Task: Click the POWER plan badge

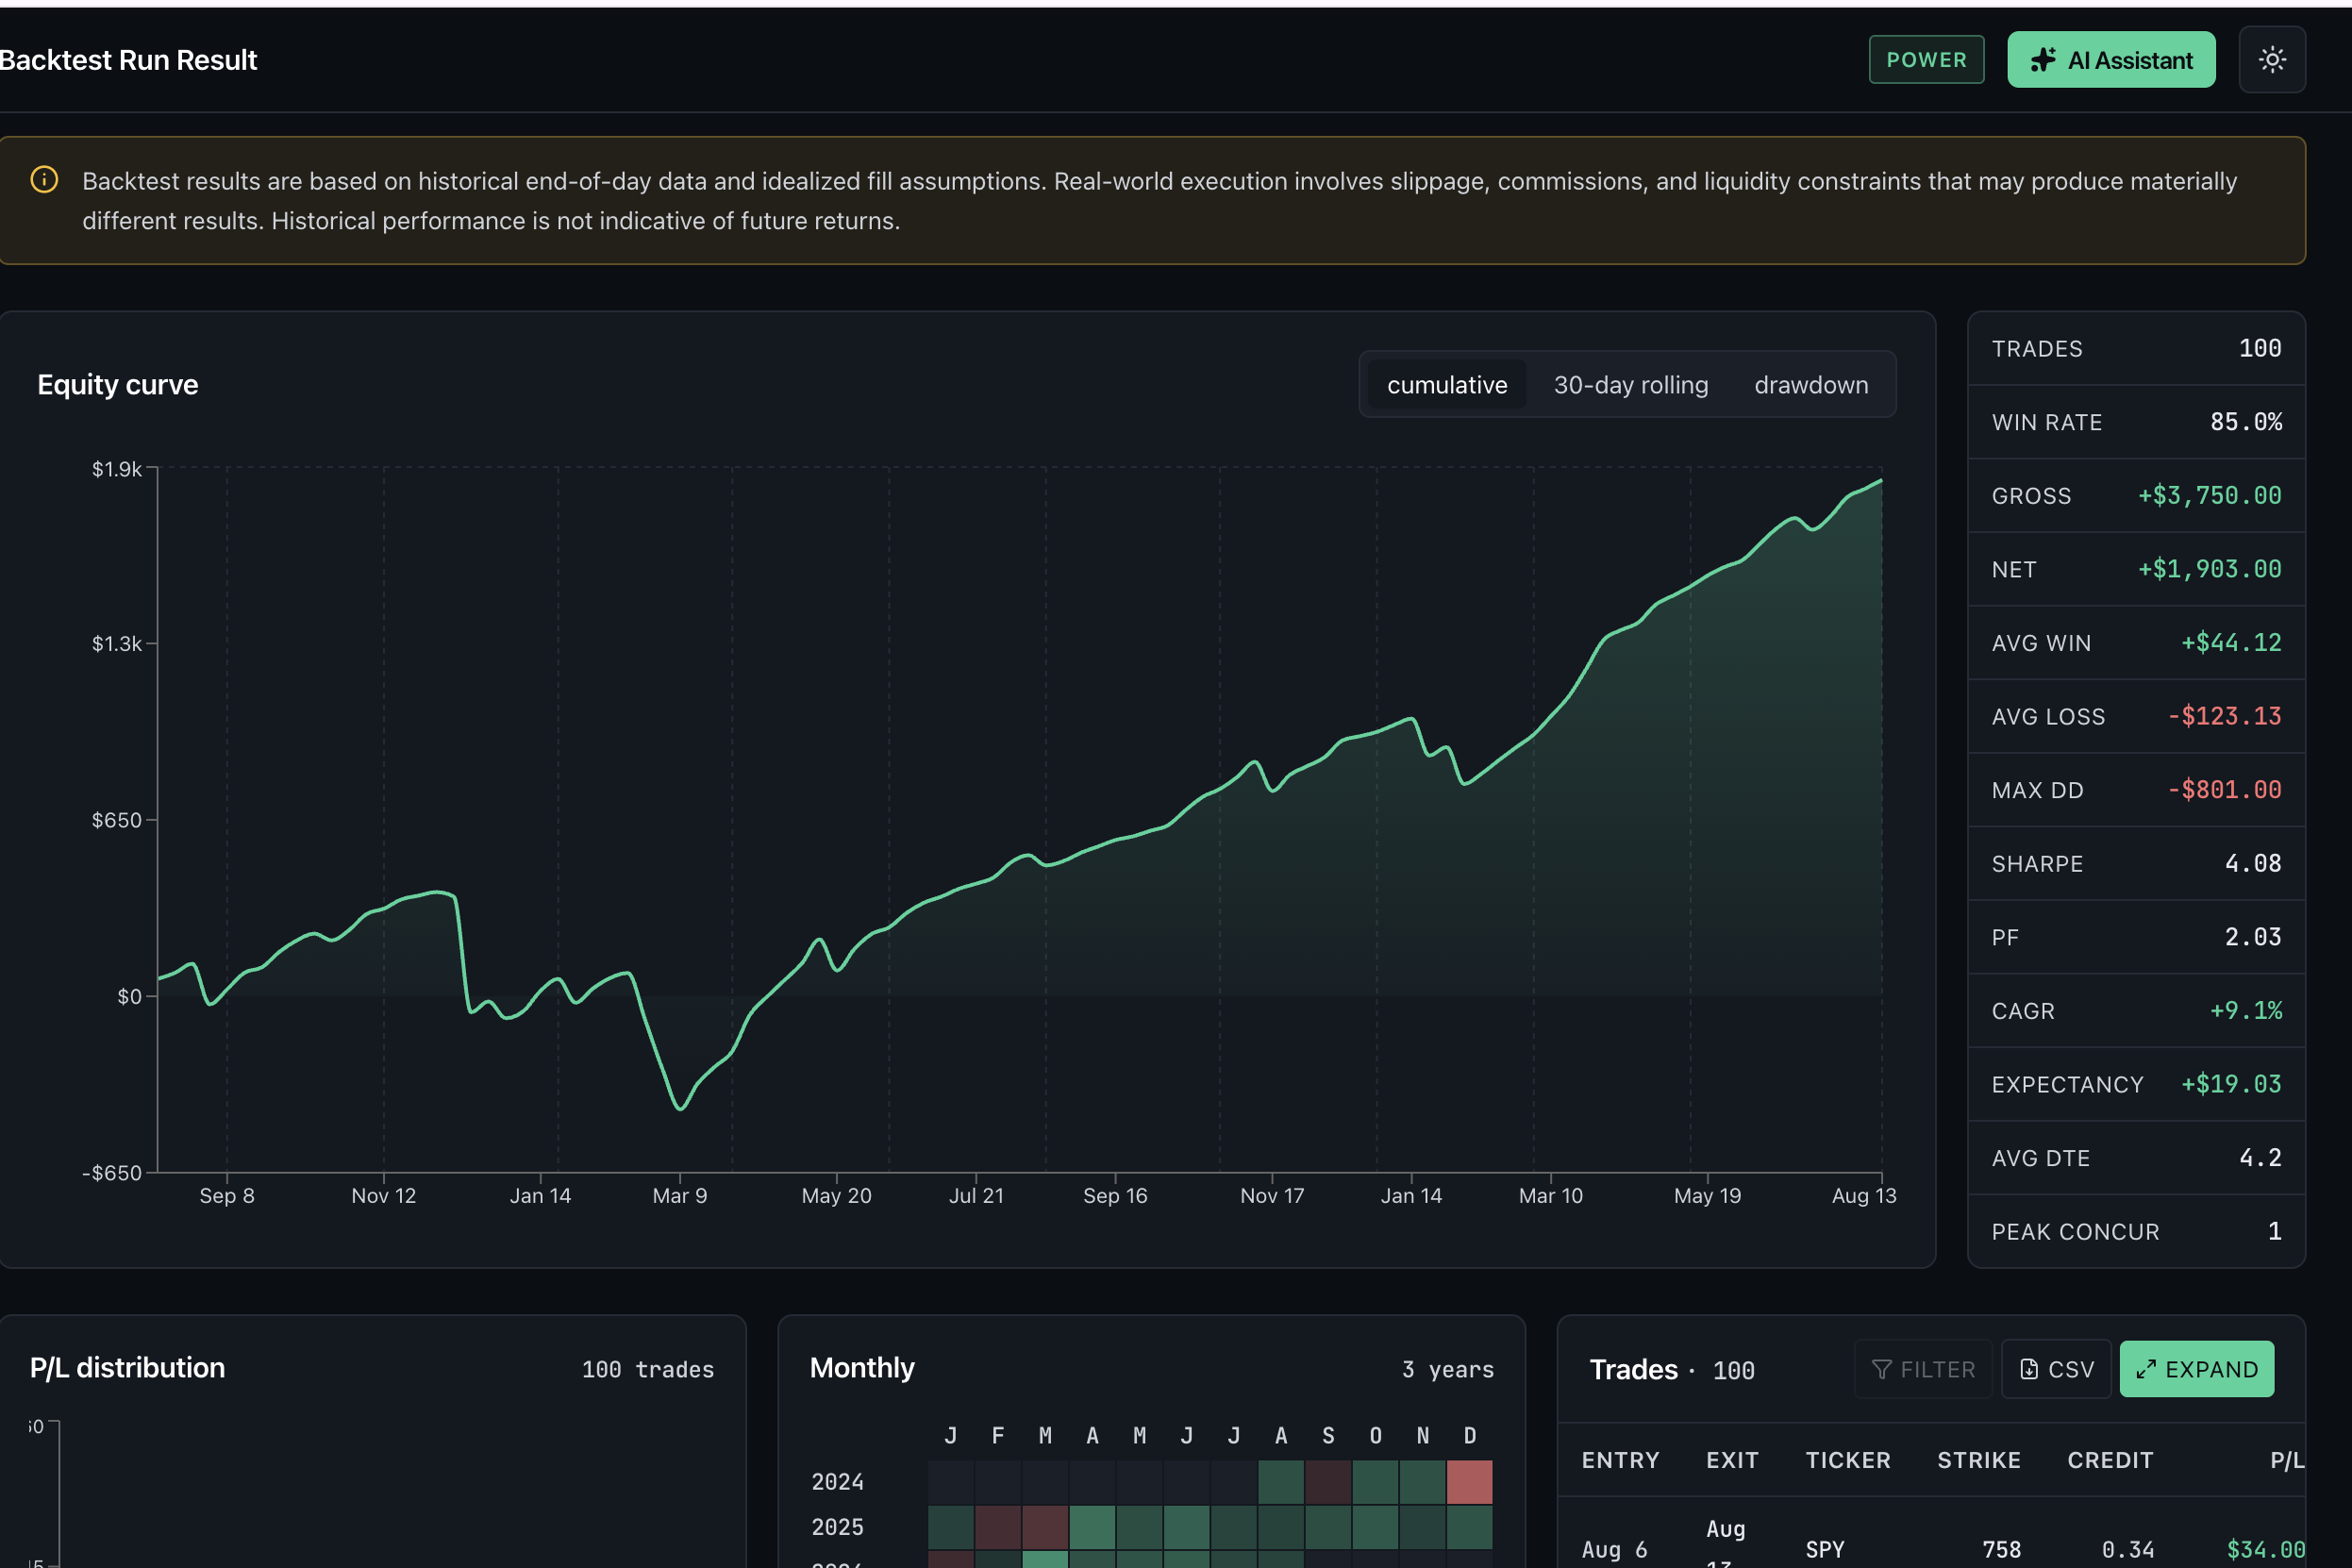Action: (1926, 60)
